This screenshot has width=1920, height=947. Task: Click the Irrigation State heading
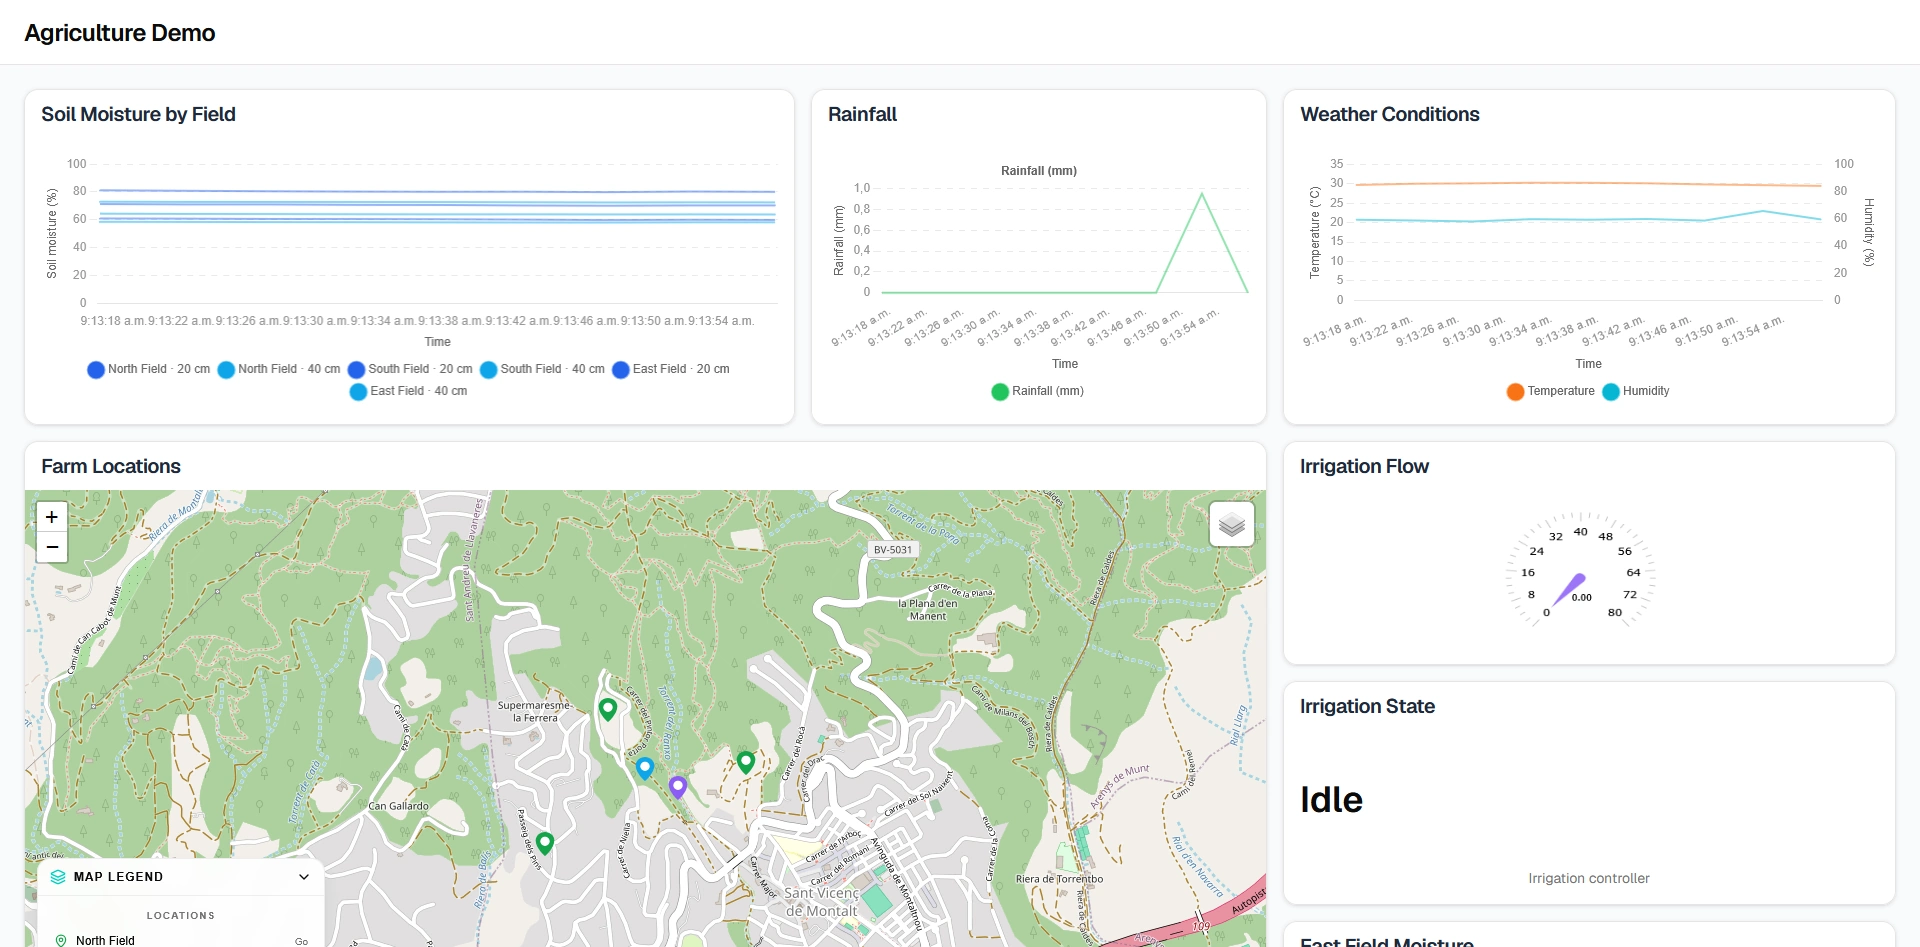tap(1367, 706)
